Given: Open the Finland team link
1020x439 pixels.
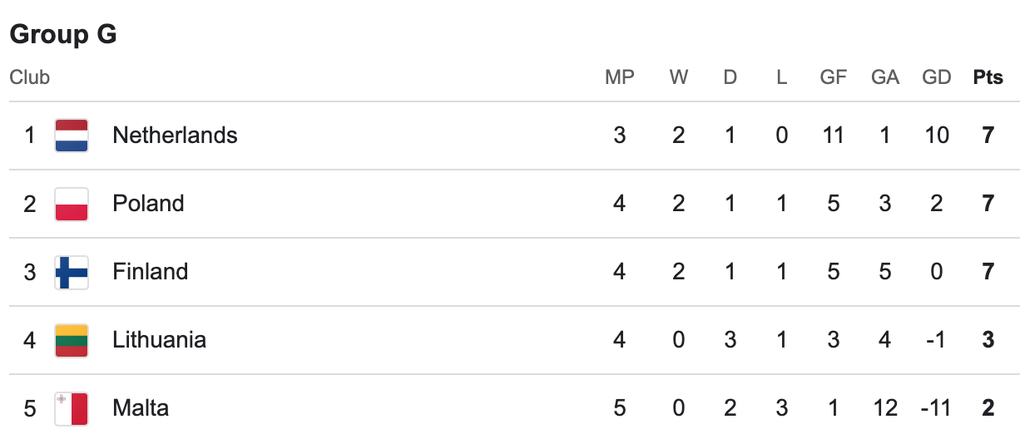Looking at the screenshot, I should click(150, 272).
